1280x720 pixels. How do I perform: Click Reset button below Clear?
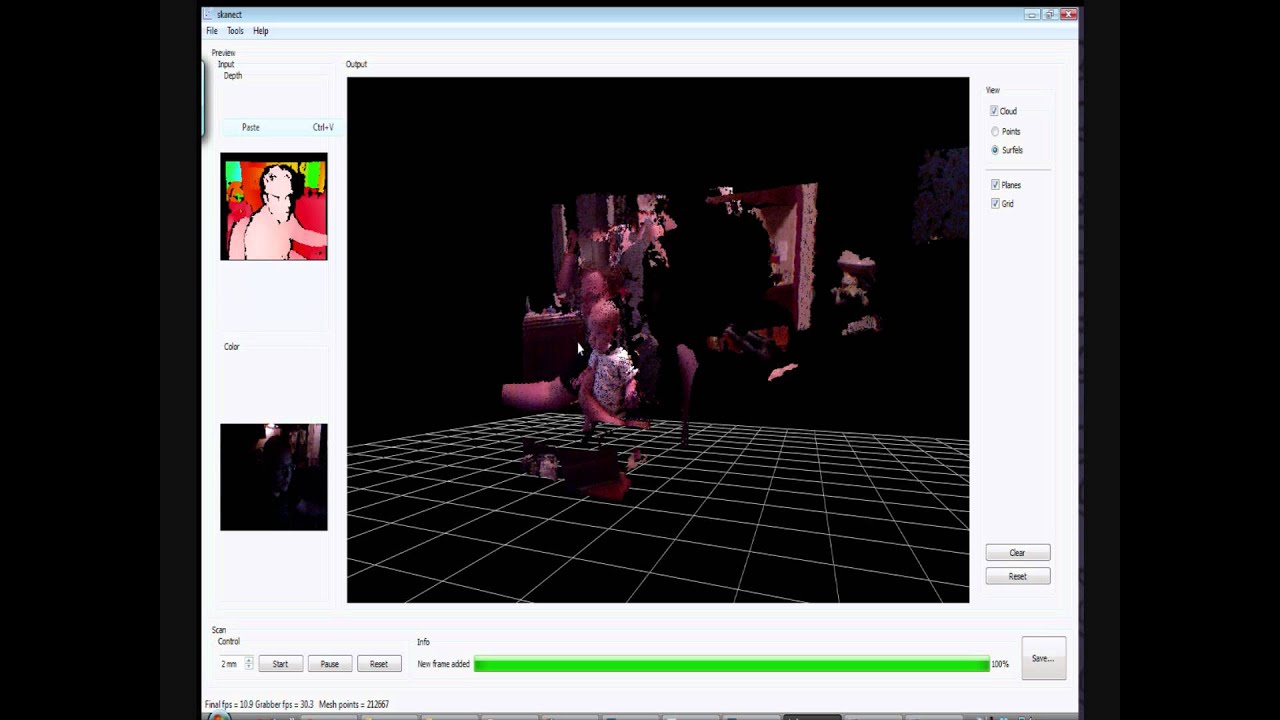[x=1017, y=576]
